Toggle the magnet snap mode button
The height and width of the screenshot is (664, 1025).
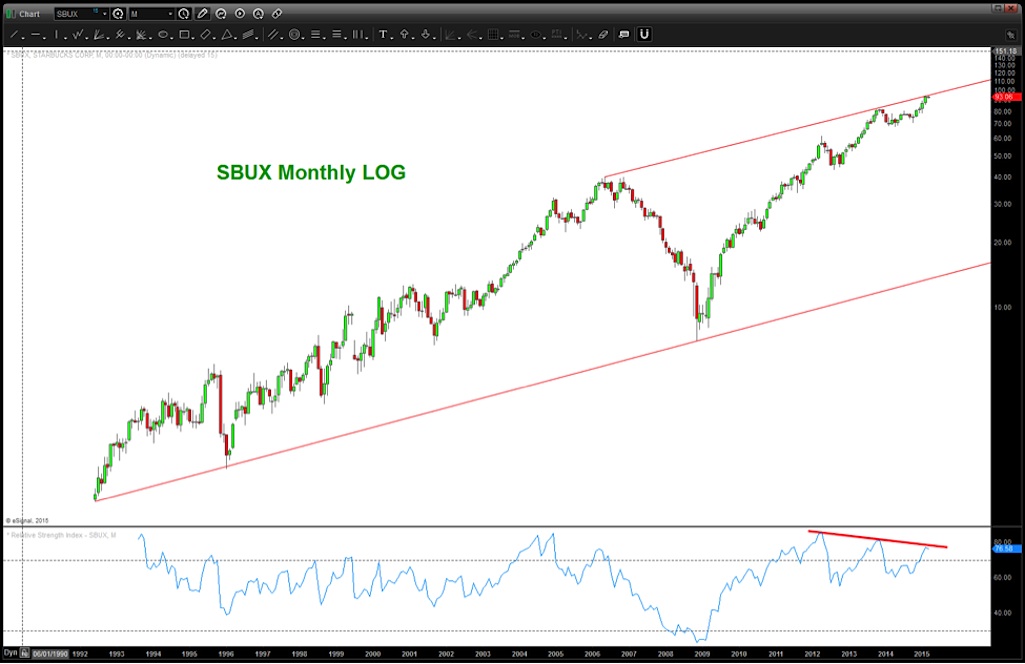(644, 35)
